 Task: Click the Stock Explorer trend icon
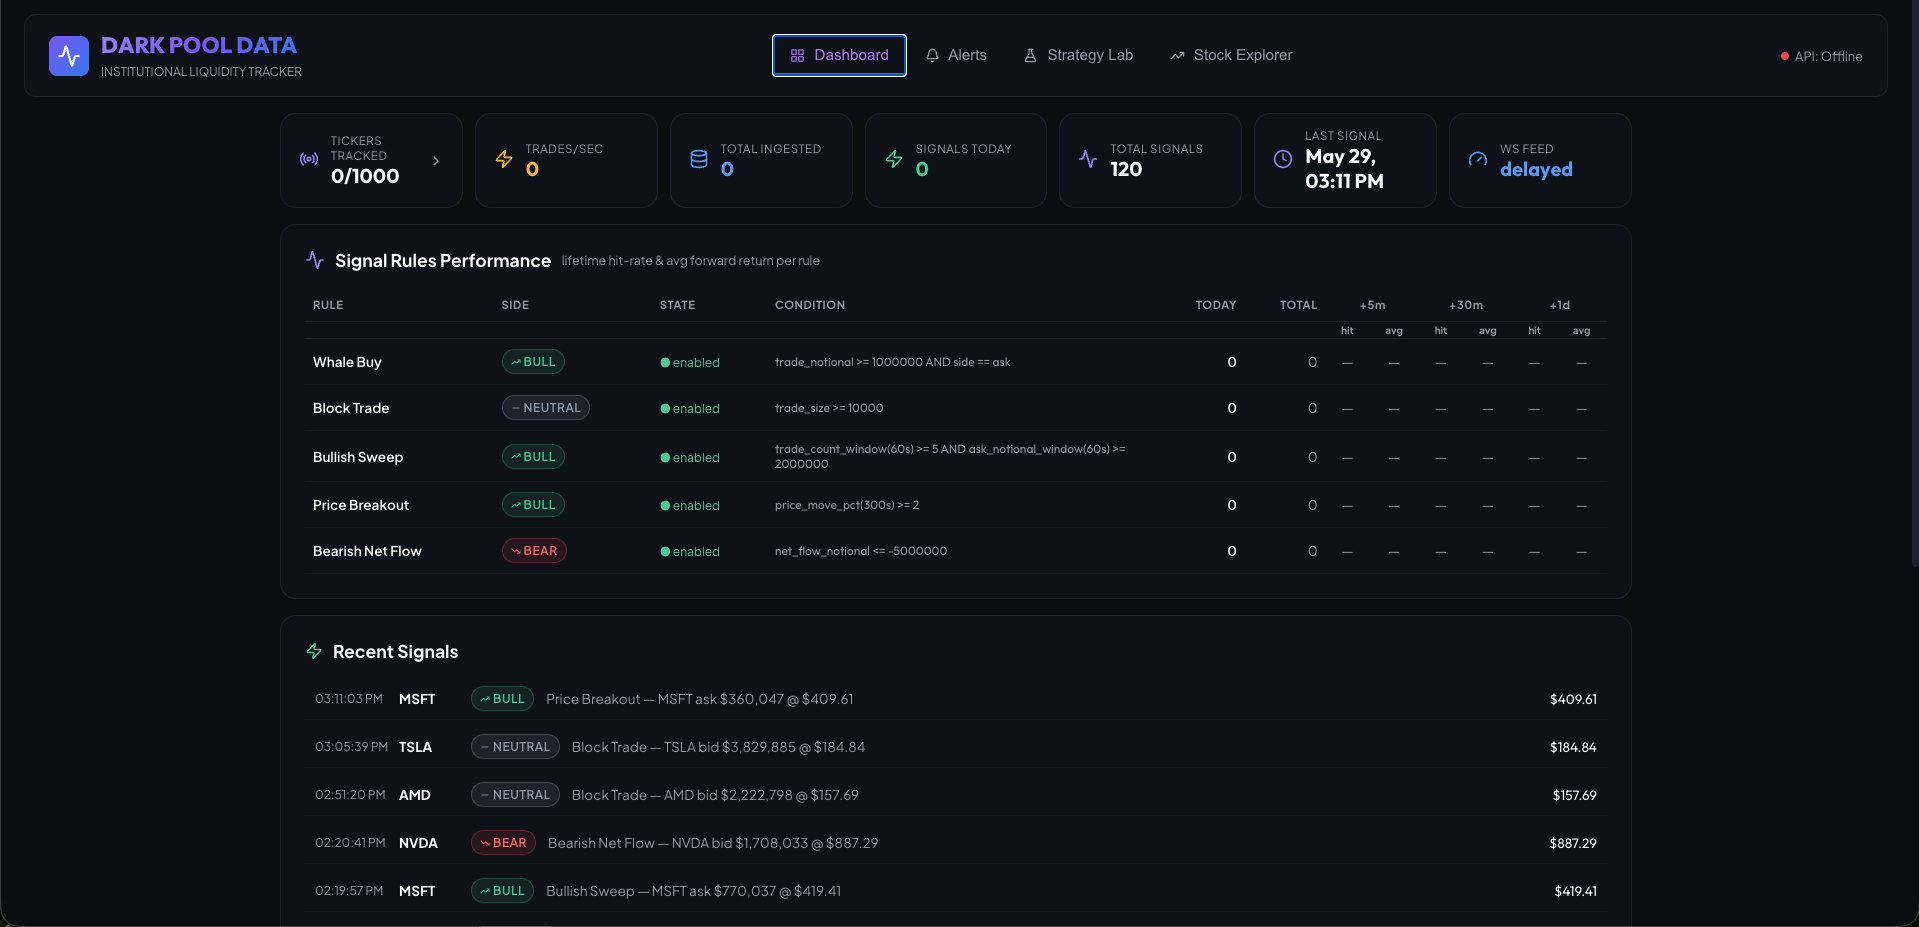tap(1177, 56)
